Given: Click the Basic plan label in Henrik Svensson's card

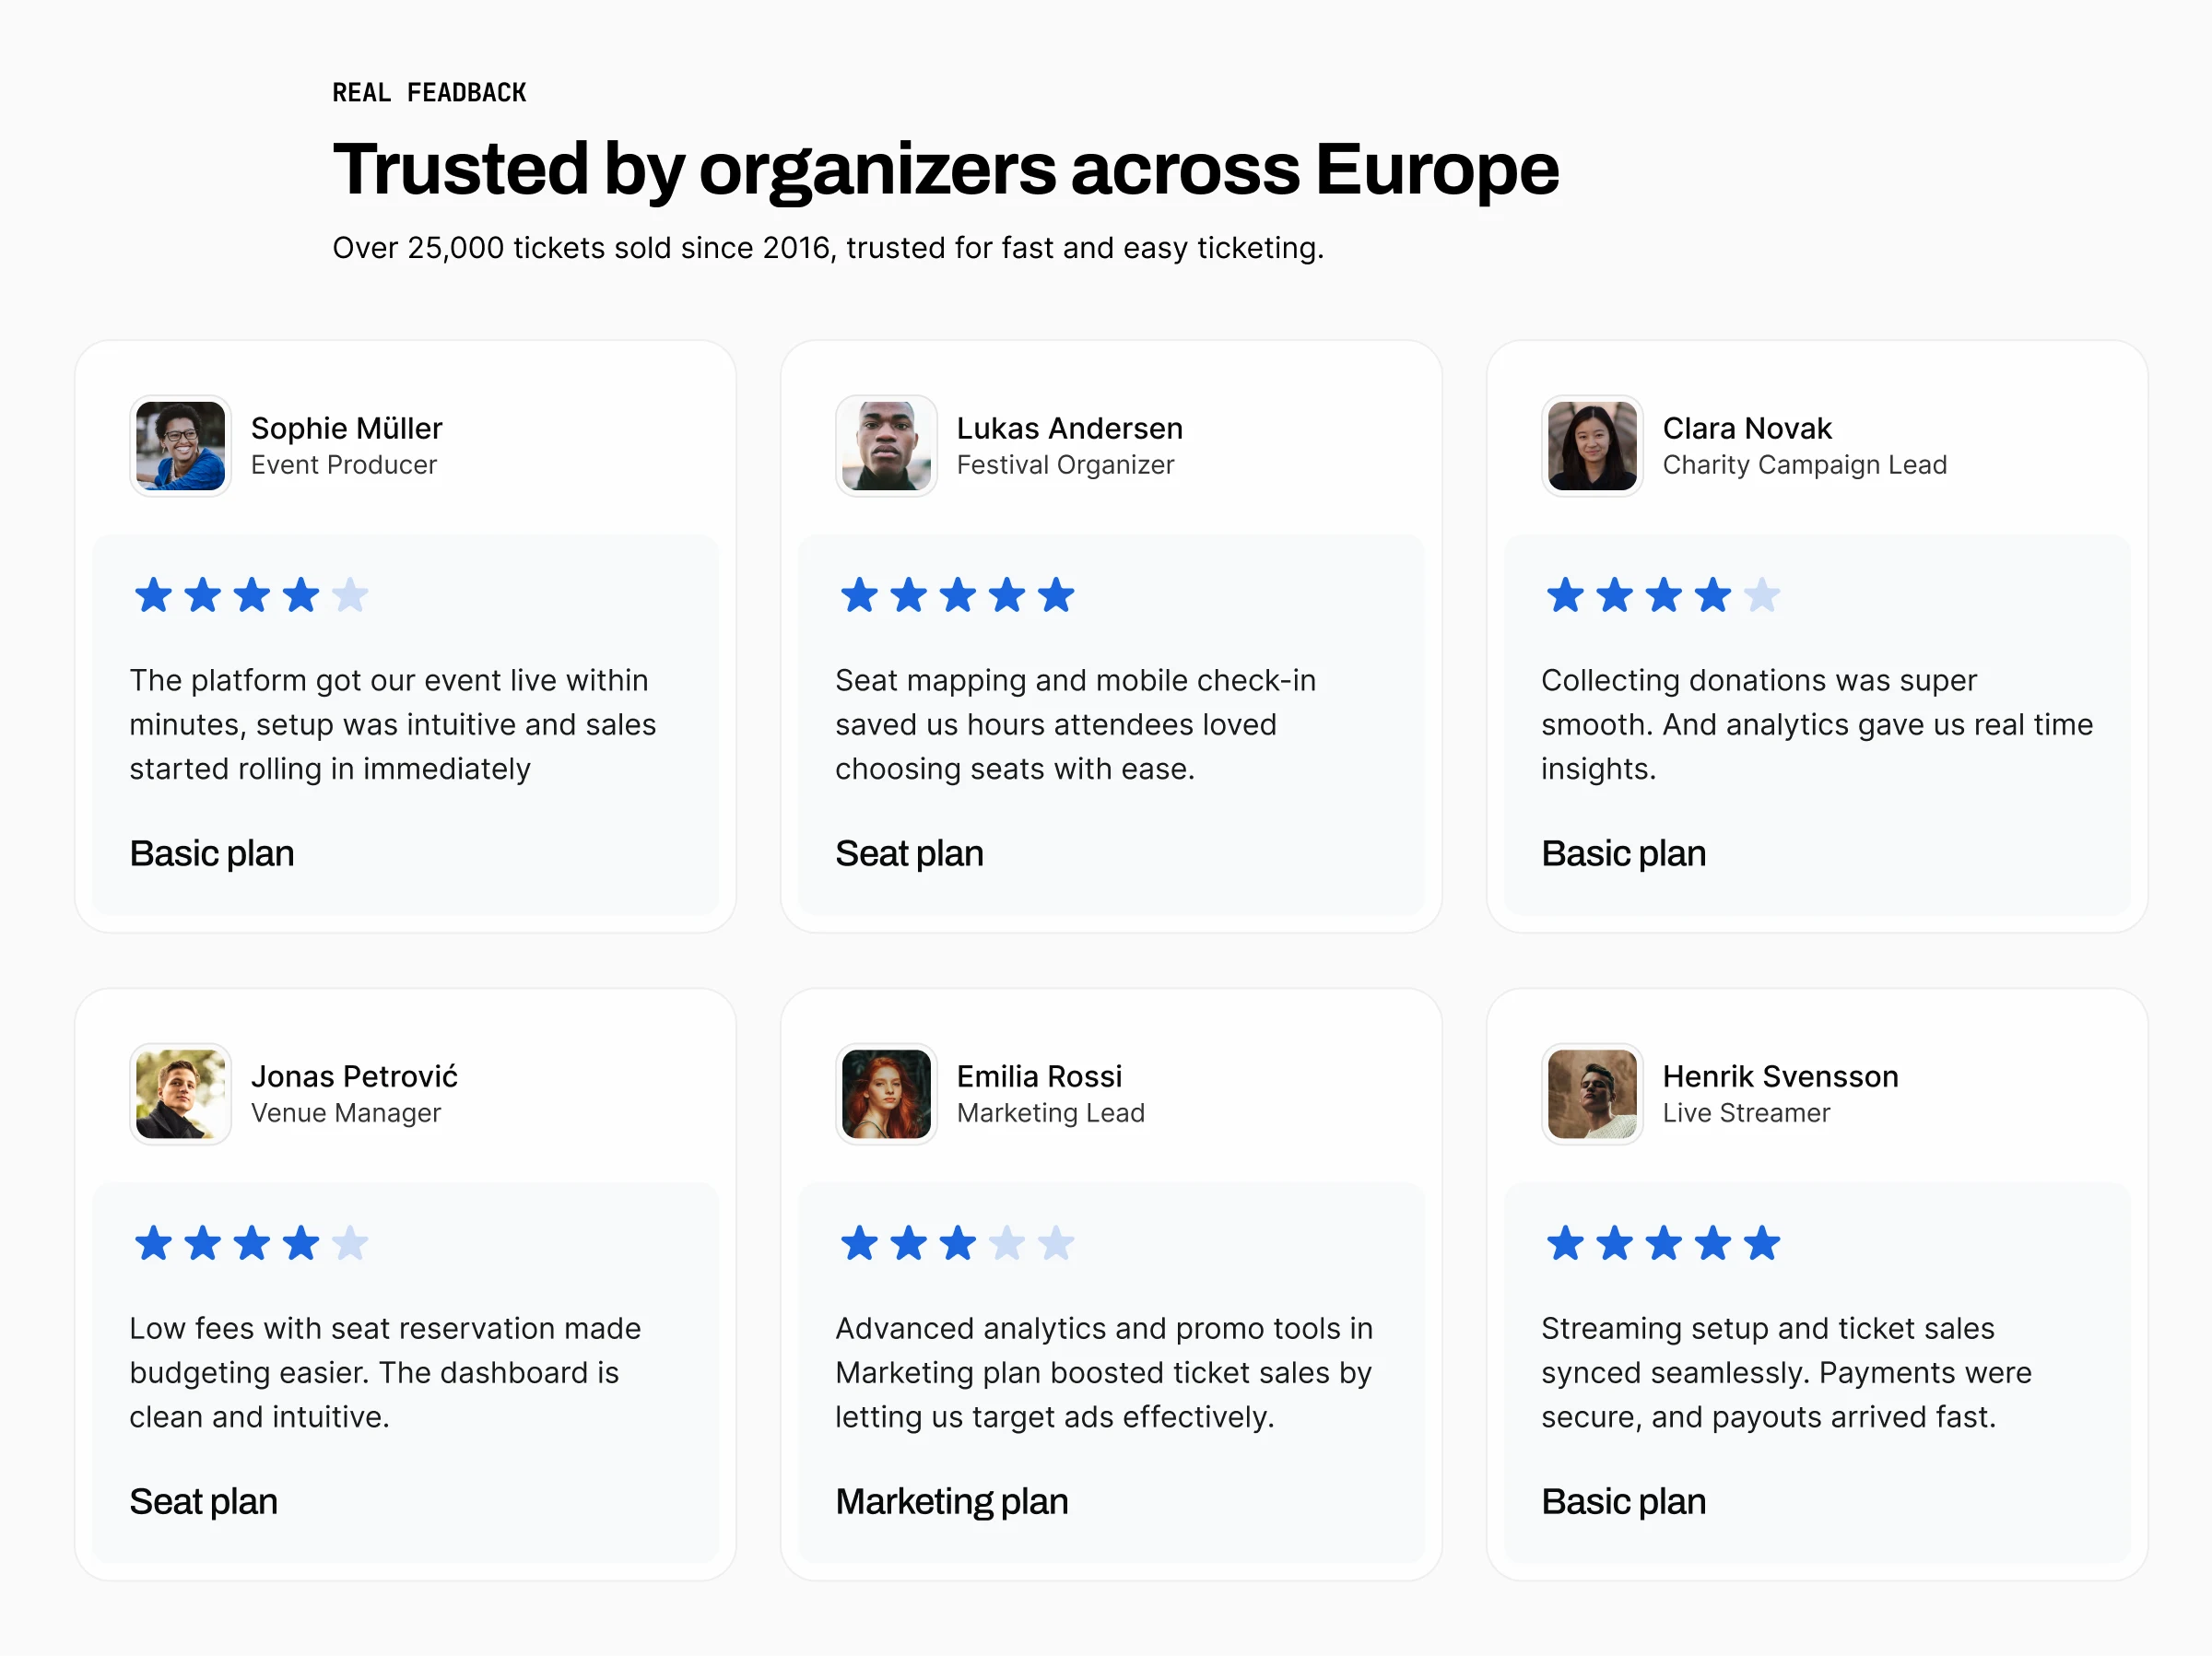Looking at the screenshot, I should tap(1623, 1501).
